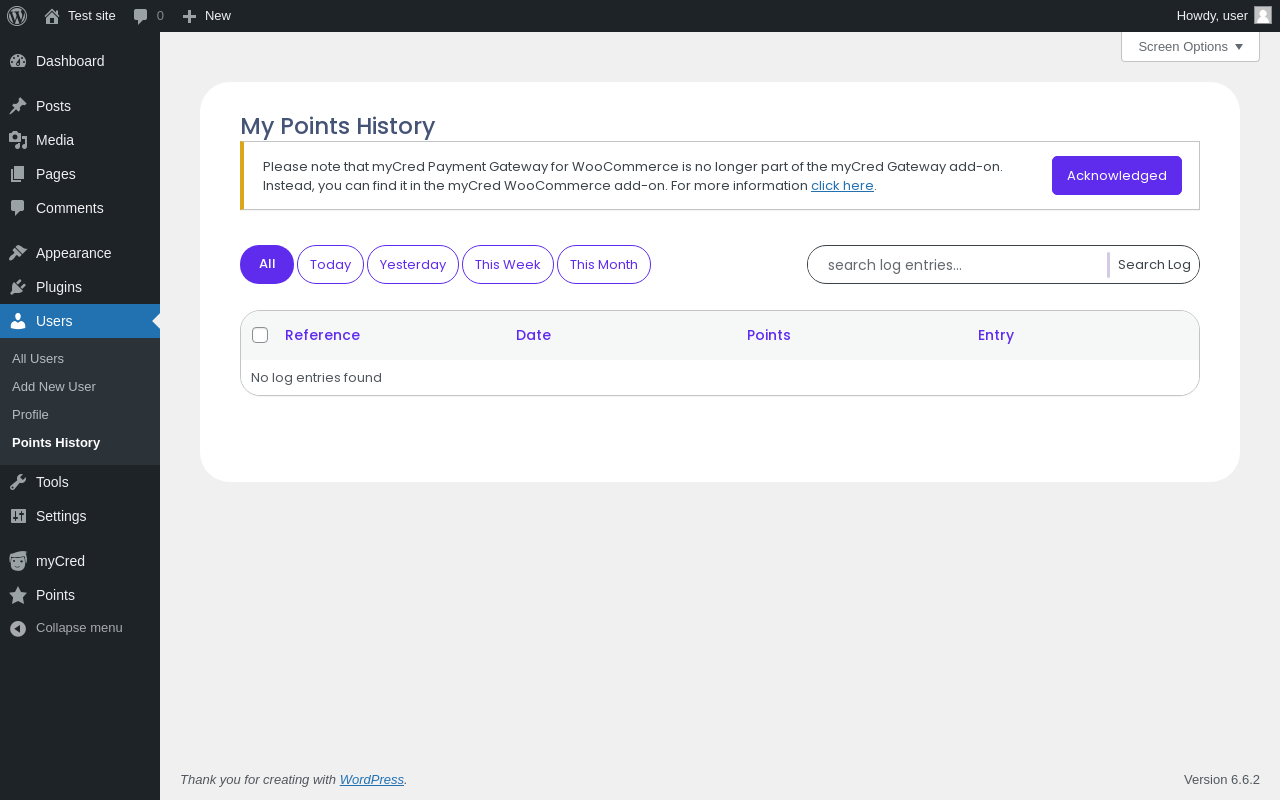The height and width of the screenshot is (800, 1280).
Task: Open Media library icon in sidebar
Action: click(x=18, y=140)
